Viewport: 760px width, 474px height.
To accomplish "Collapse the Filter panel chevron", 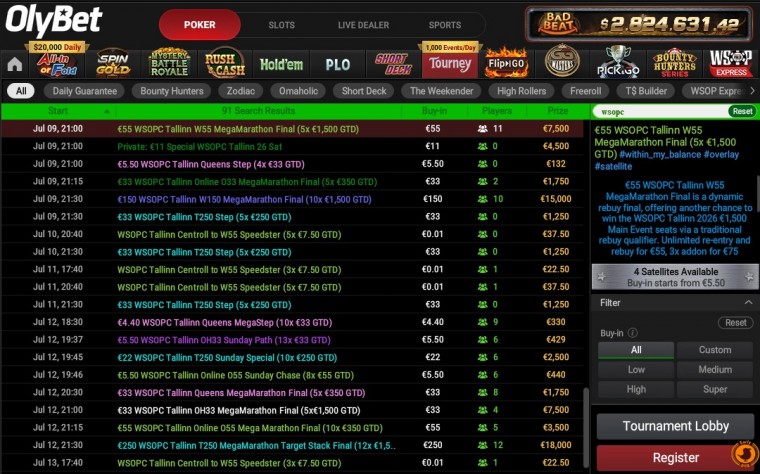I will (748, 302).
